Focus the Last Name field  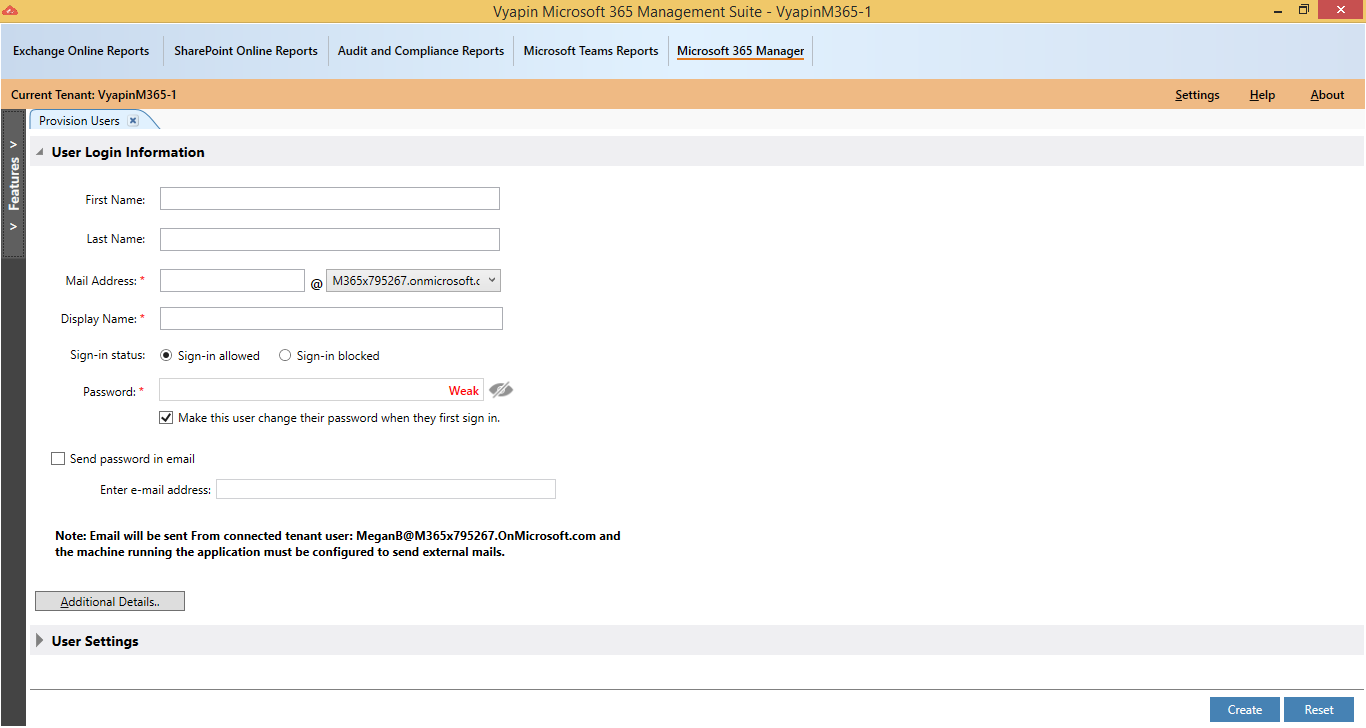(x=330, y=239)
